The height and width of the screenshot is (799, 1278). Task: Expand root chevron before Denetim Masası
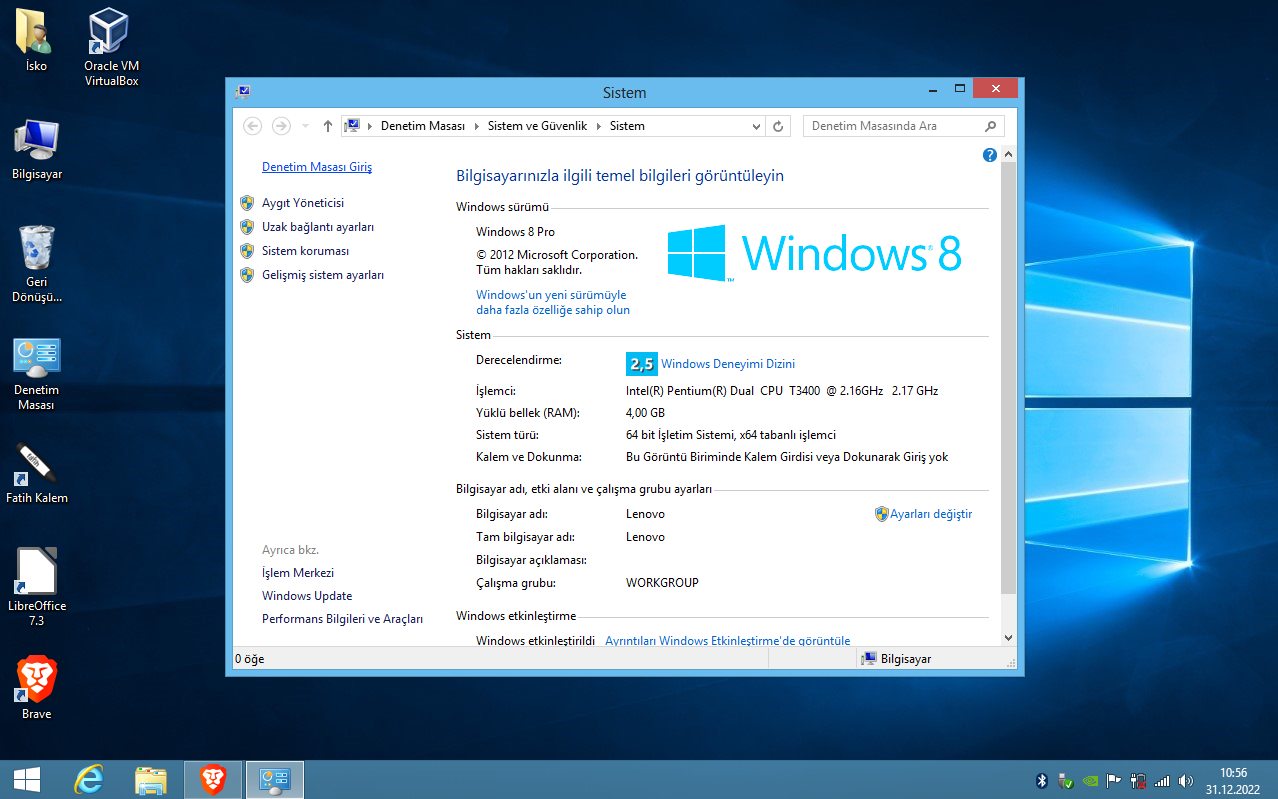click(x=370, y=126)
